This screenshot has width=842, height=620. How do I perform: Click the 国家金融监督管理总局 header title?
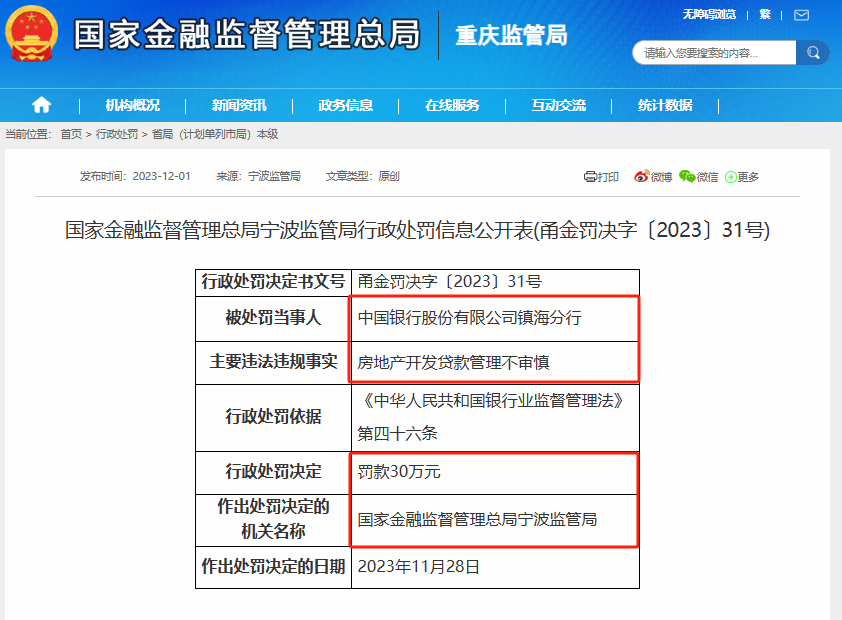click(246, 34)
